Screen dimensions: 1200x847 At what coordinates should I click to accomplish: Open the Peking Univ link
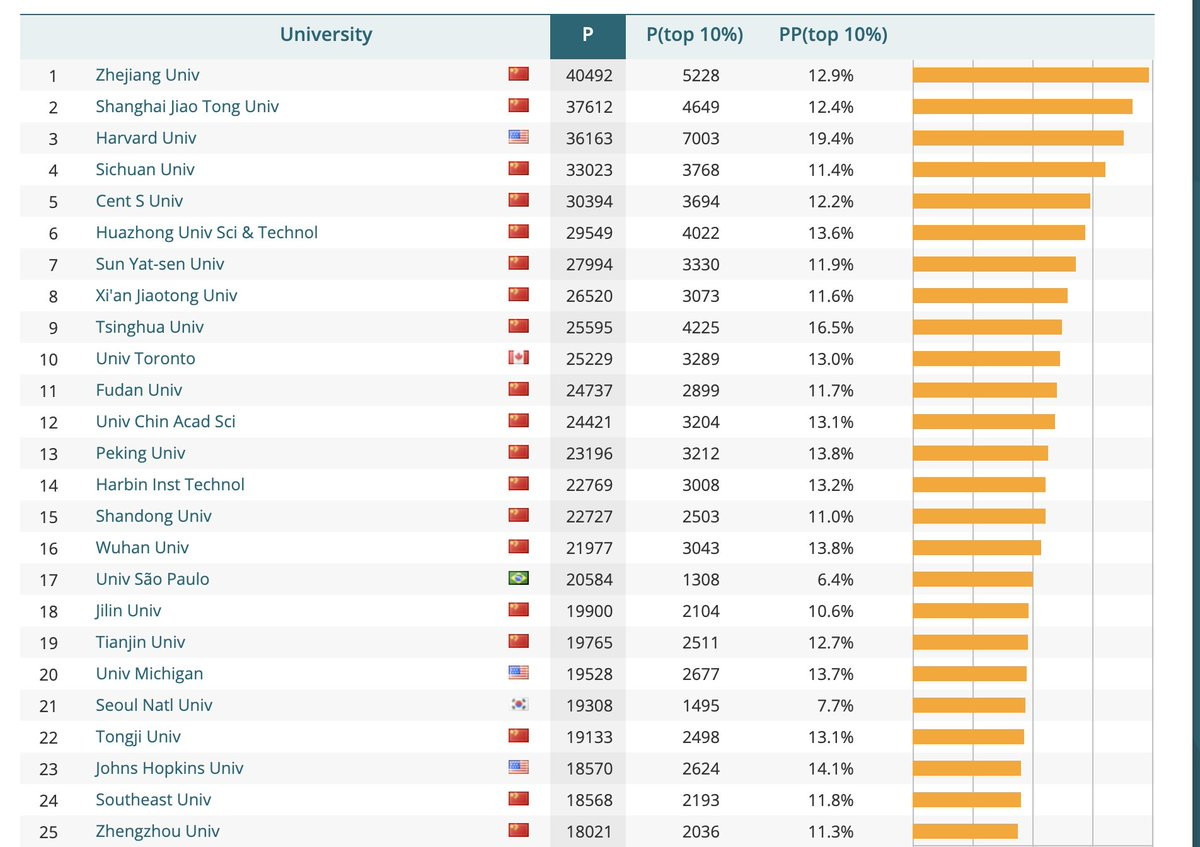tap(141, 453)
